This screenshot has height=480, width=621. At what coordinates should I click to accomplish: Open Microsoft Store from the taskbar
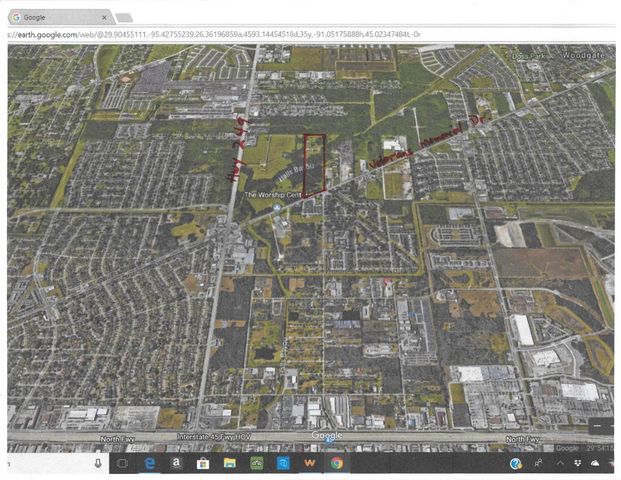point(203,463)
